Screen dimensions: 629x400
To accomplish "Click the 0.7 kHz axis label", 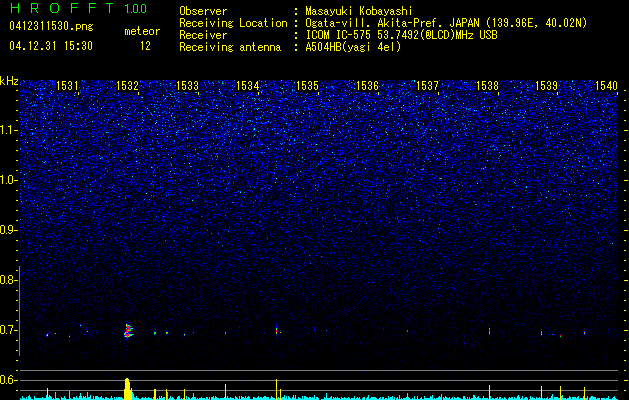I will pos(7,330).
